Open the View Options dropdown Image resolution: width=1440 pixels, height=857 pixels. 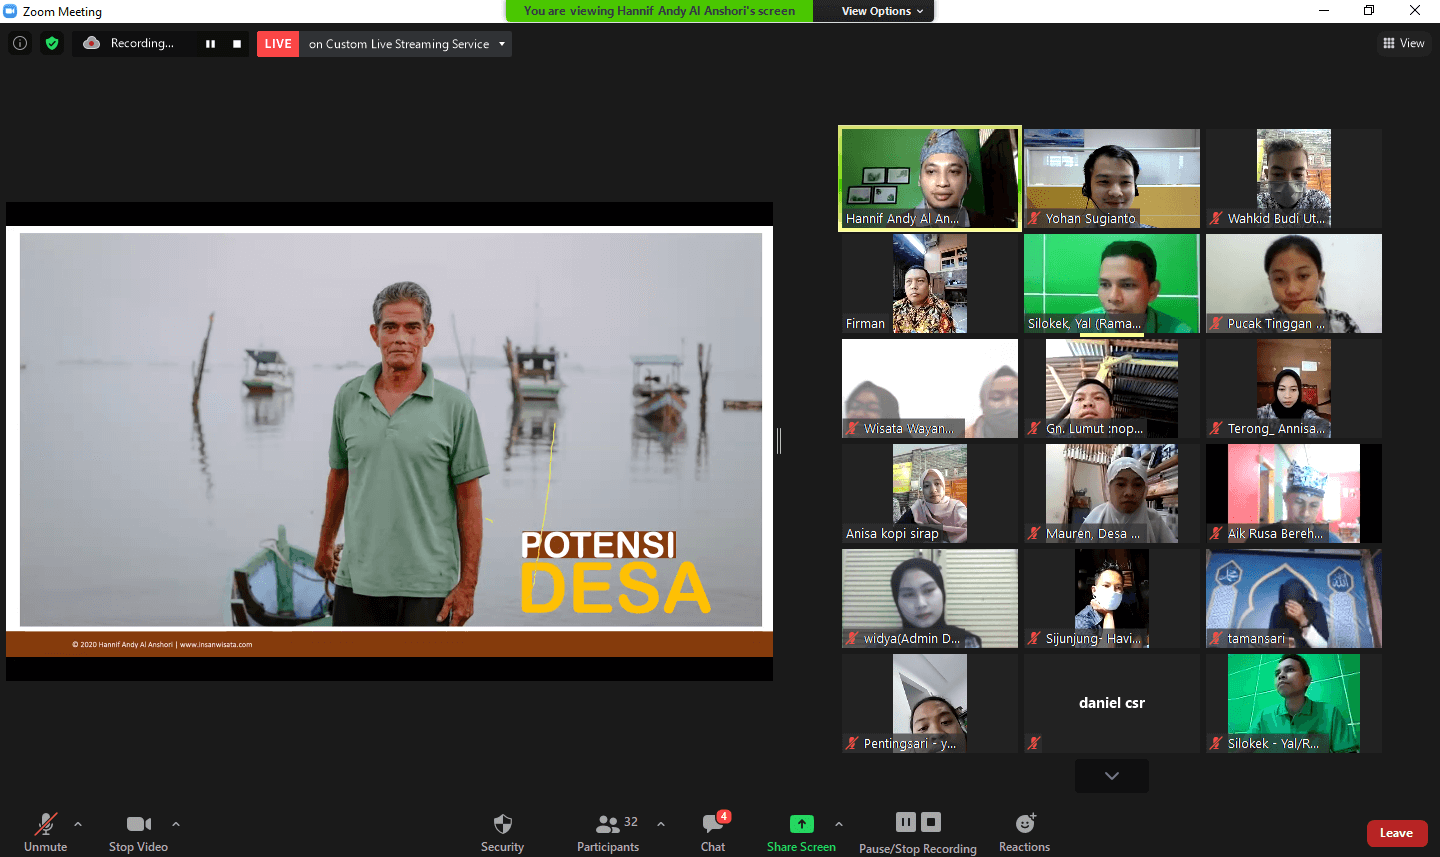(x=882, y=11)
